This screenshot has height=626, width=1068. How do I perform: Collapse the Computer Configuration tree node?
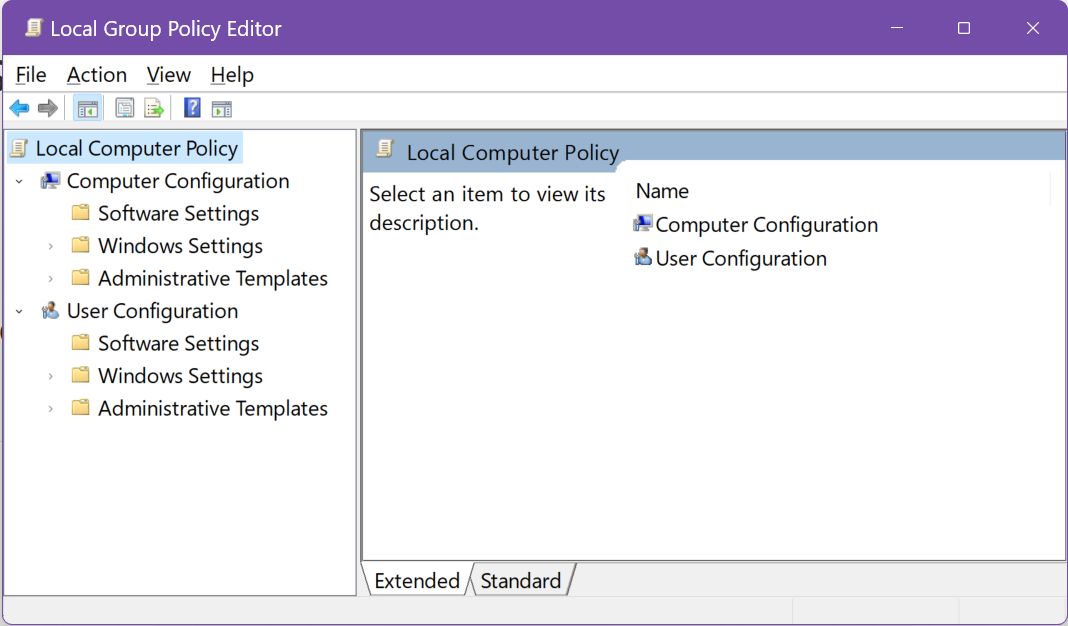(20, 181)
